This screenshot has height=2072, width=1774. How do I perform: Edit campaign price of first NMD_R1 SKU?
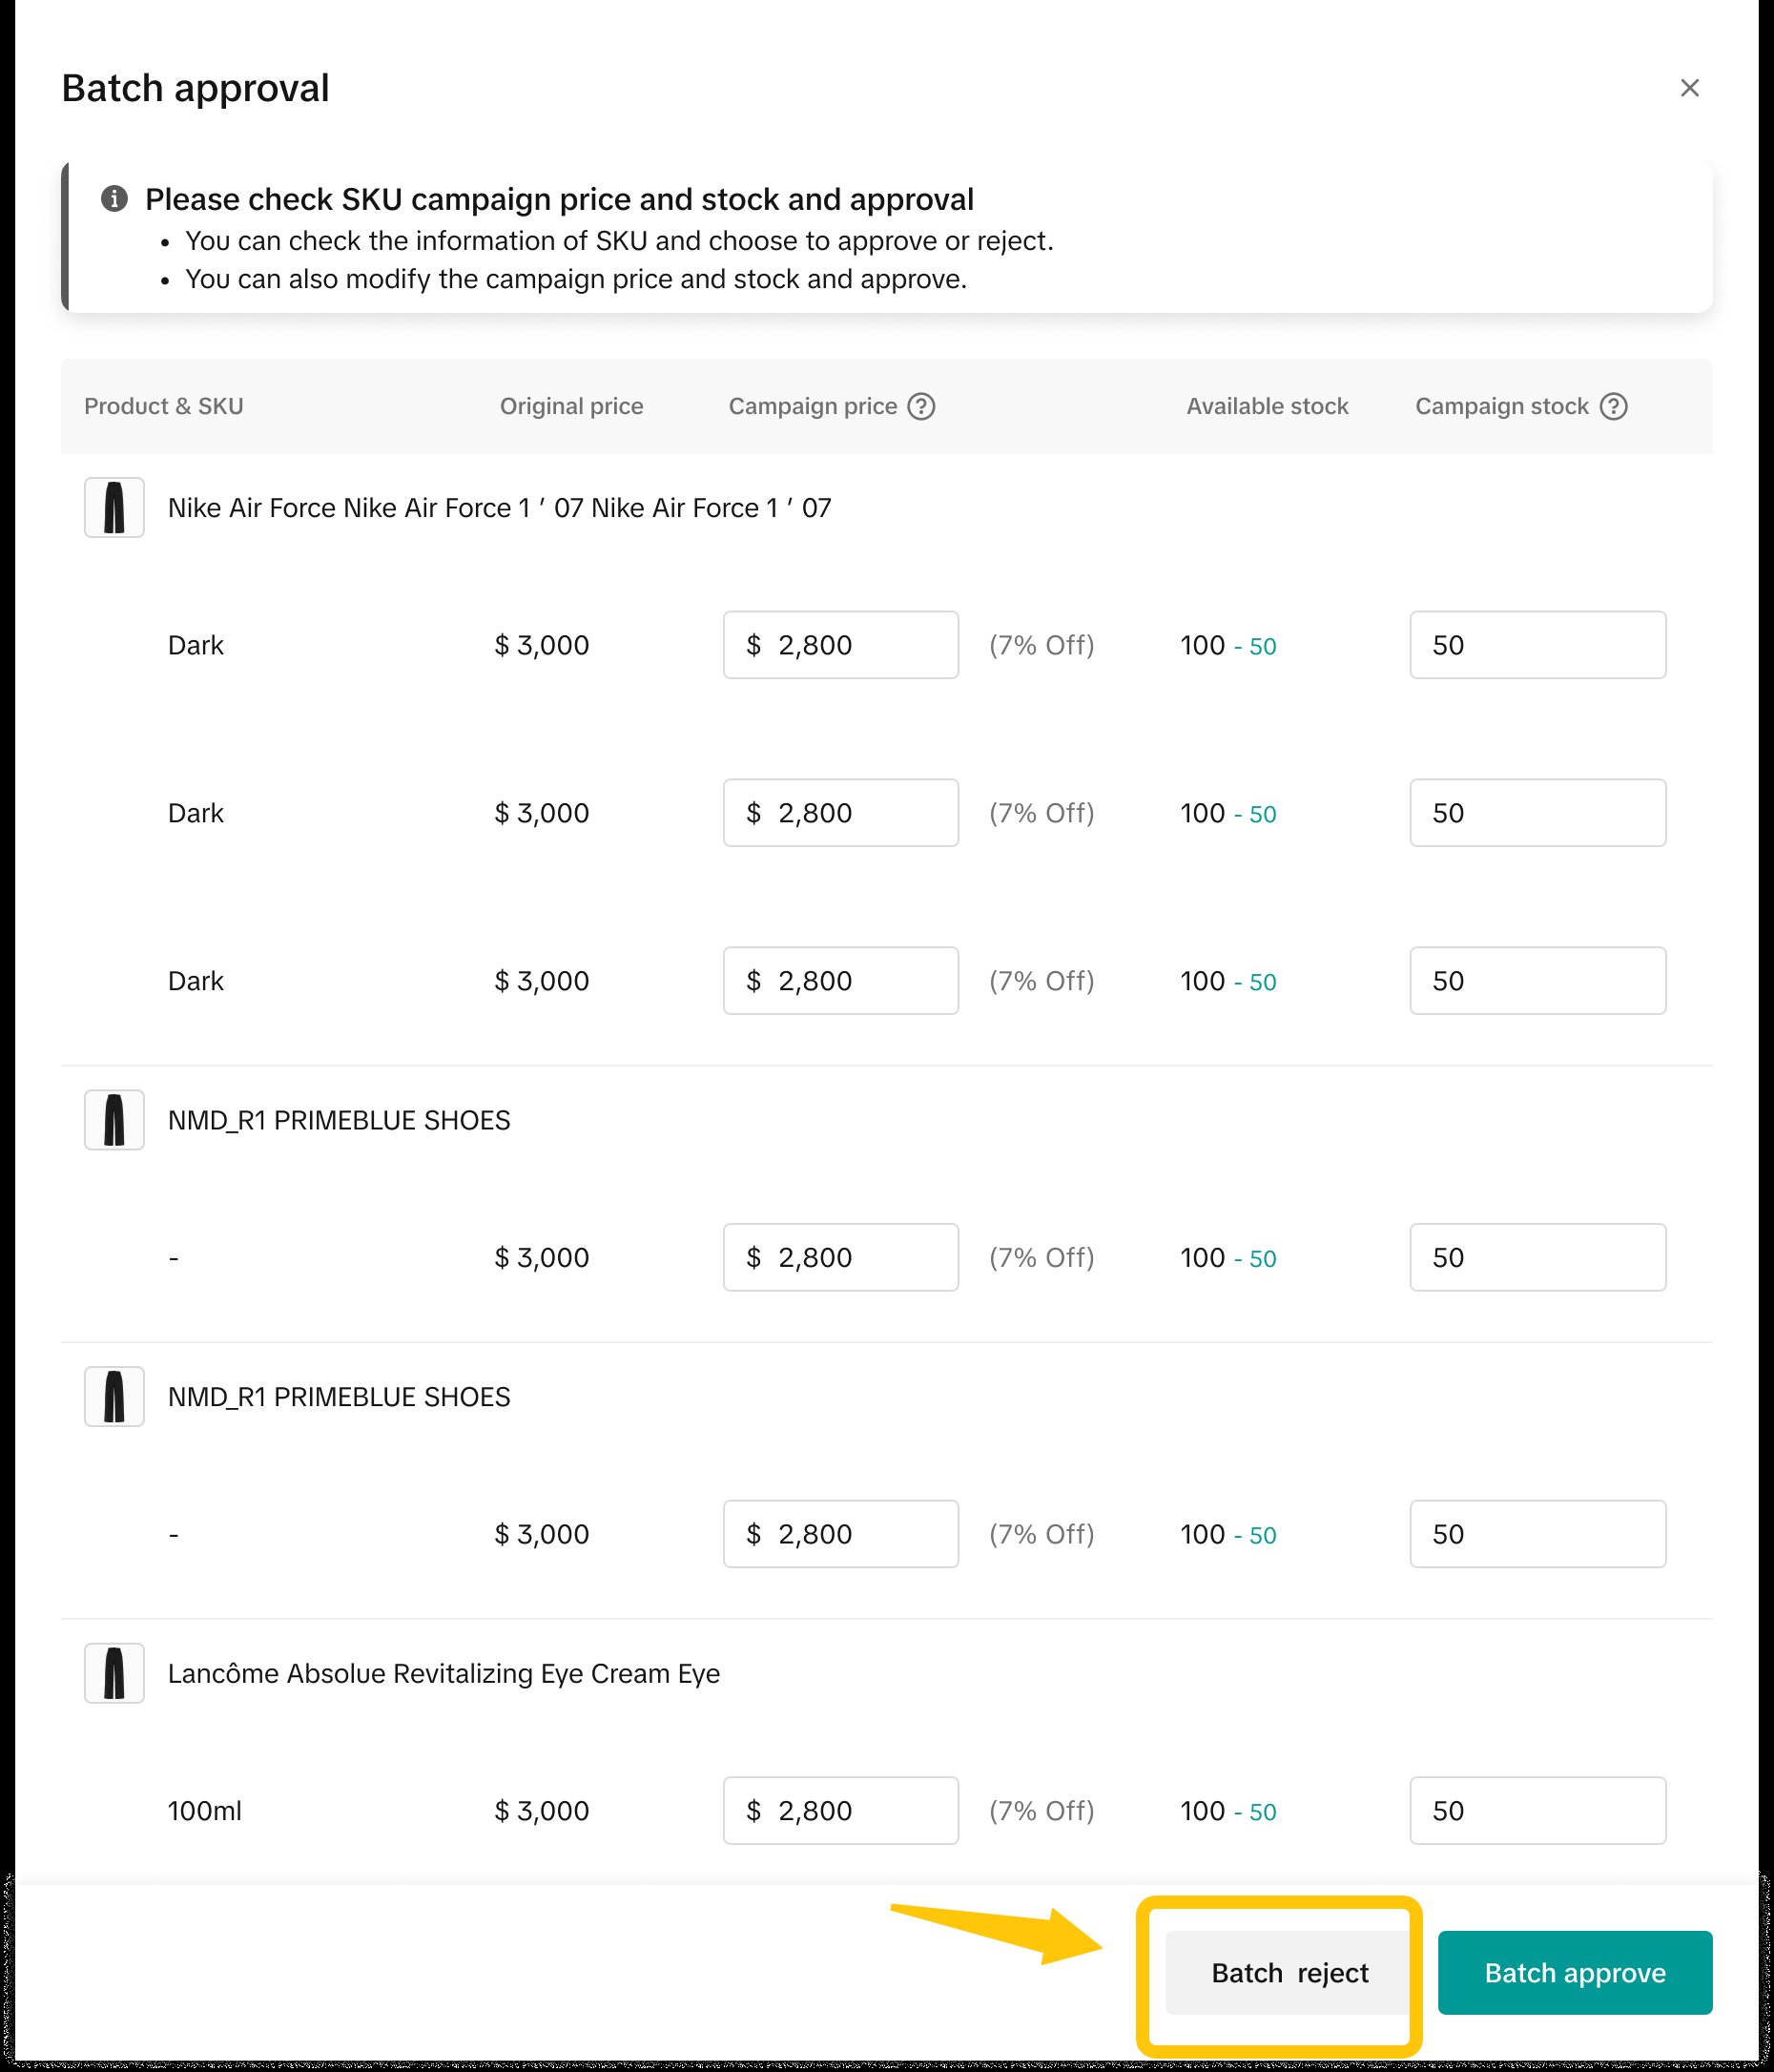pos(840,1257)
